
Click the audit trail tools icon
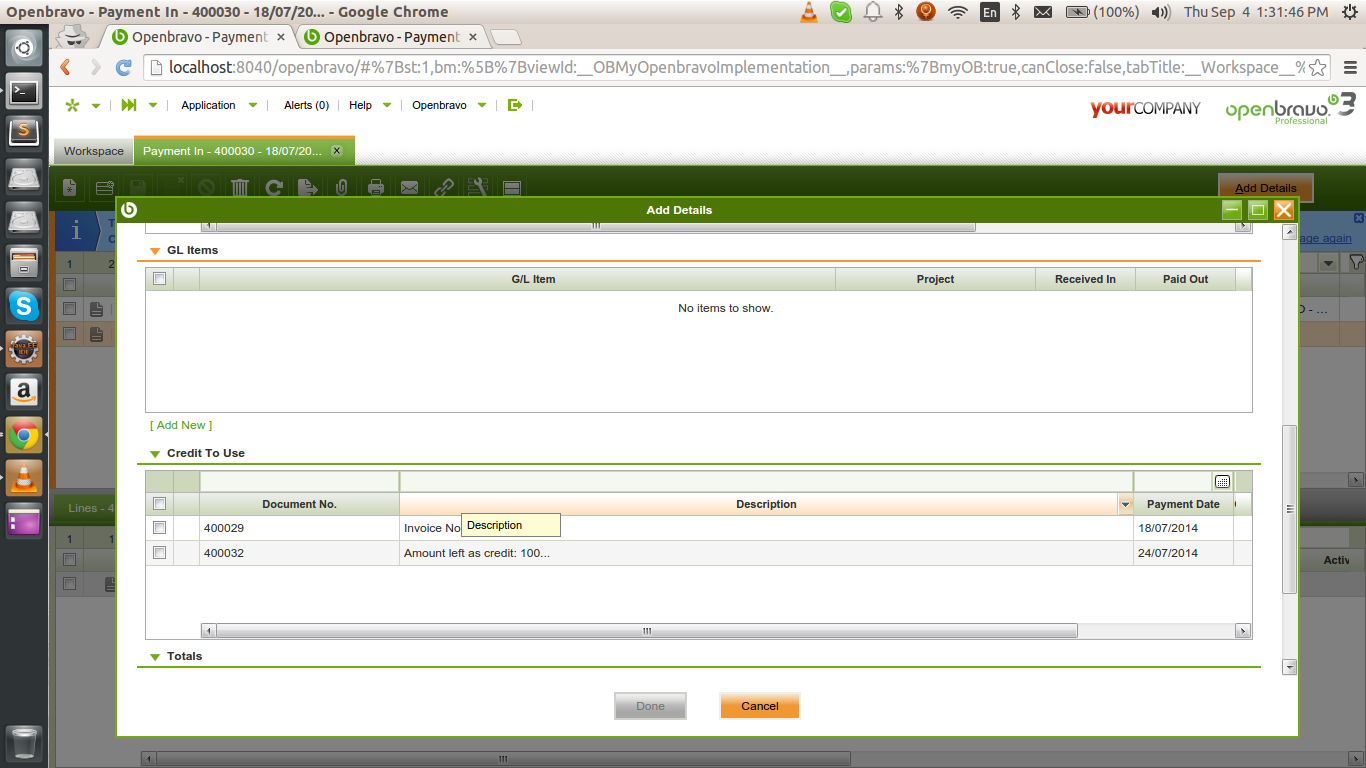tap(478, 187)
